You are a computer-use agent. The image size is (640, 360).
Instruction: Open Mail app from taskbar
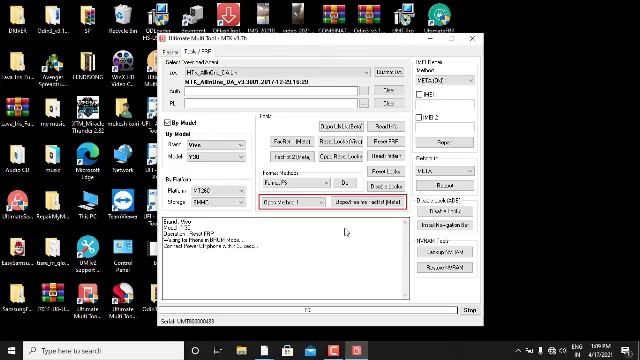[x=310, y=351]
